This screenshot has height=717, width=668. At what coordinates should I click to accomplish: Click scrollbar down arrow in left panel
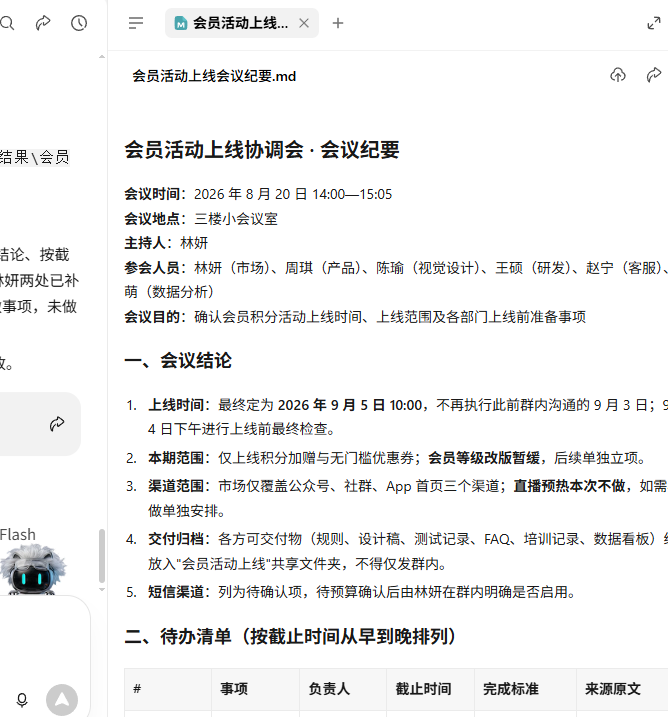(102, 589)
